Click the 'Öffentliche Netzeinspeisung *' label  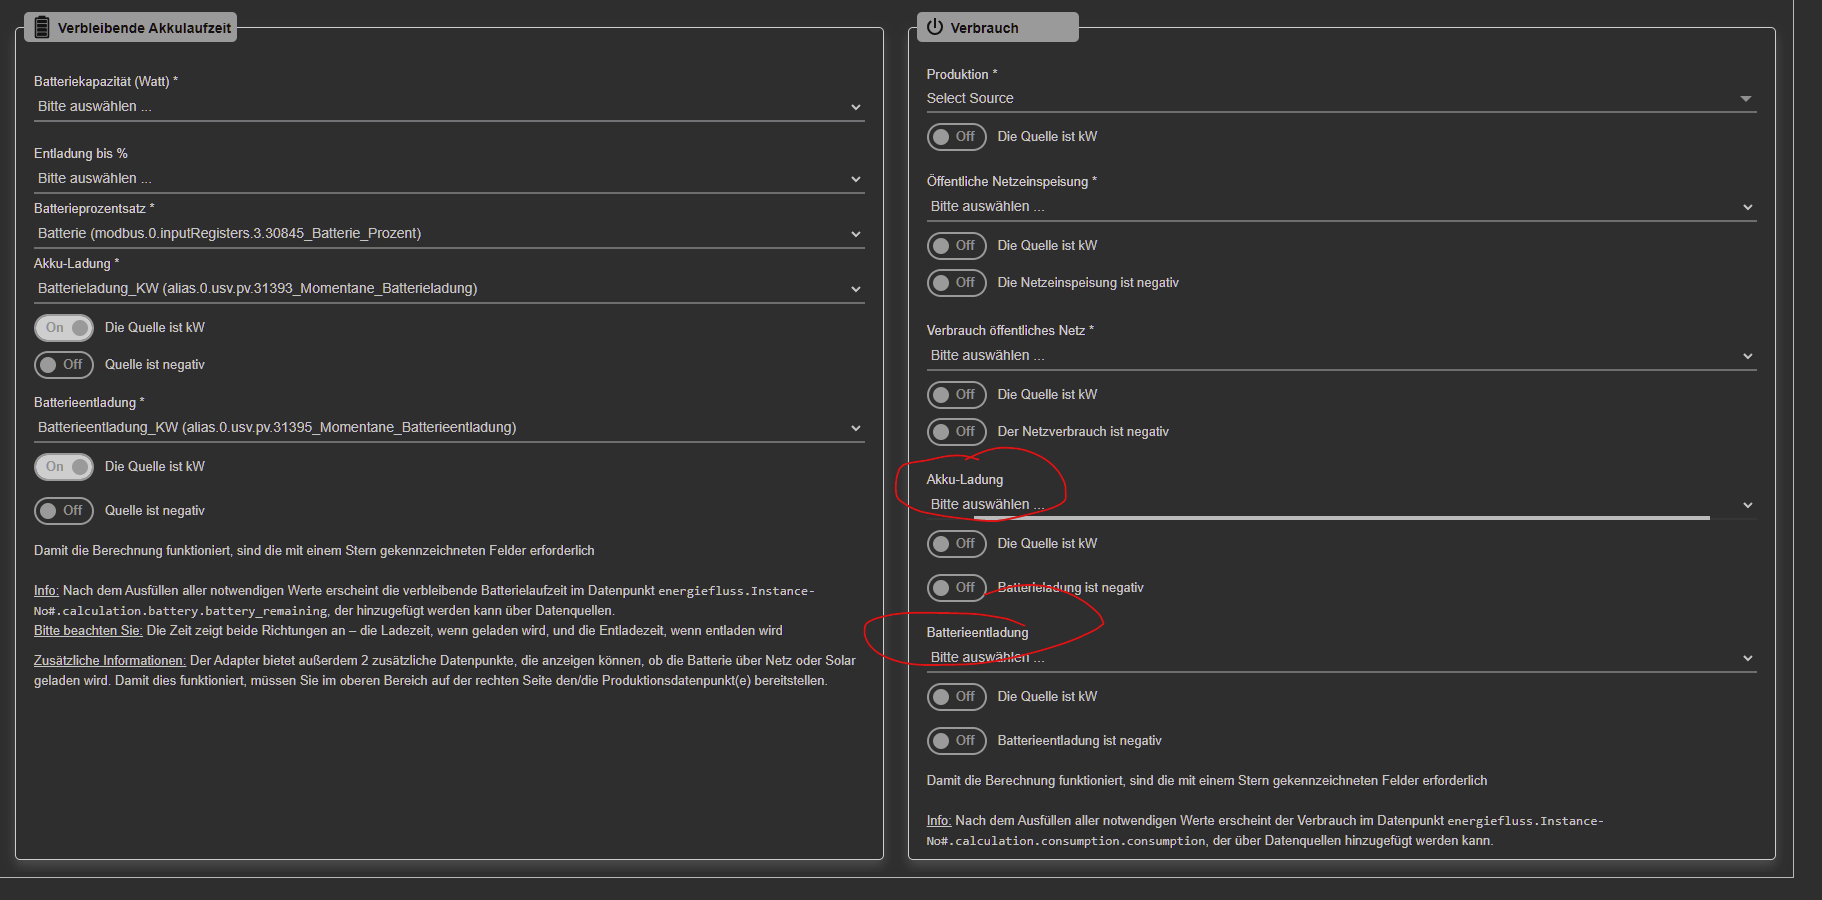click(1012, 182)
